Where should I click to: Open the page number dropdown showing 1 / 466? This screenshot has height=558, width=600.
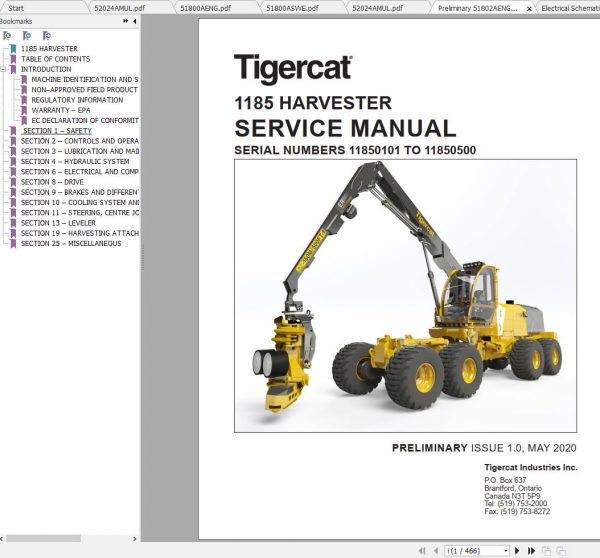tap(506, 551)
